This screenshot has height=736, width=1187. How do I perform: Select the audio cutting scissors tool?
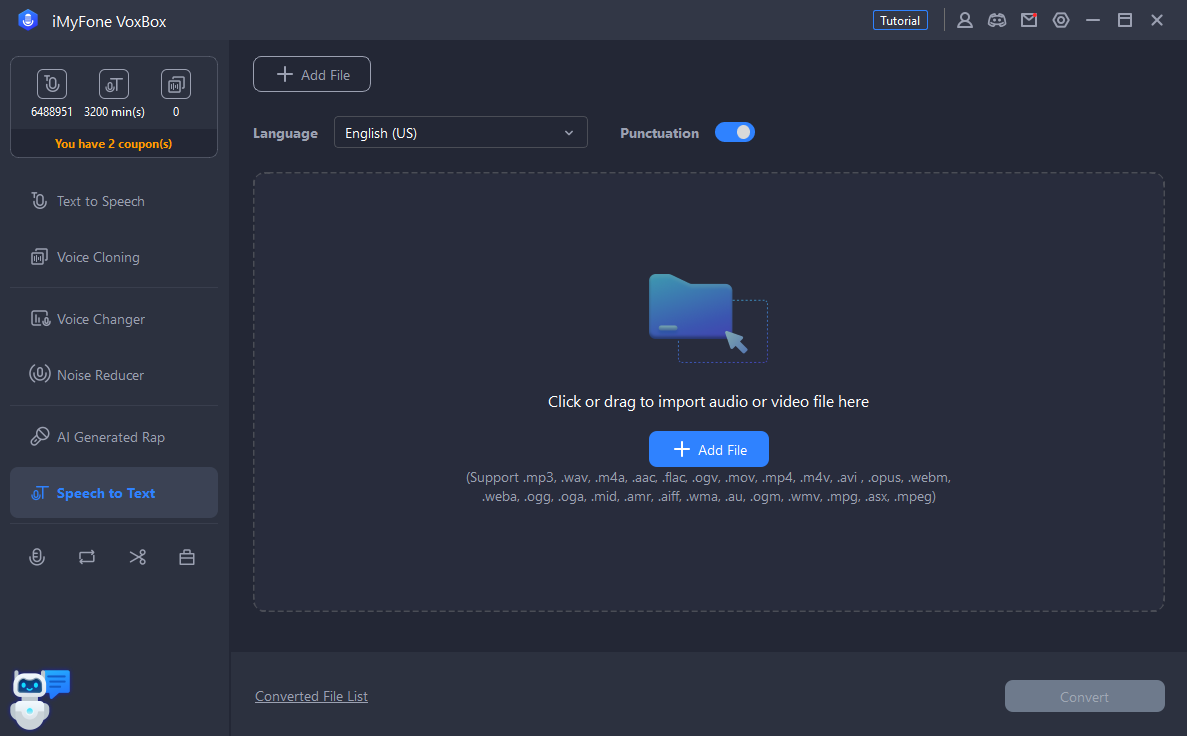point(137,557)
